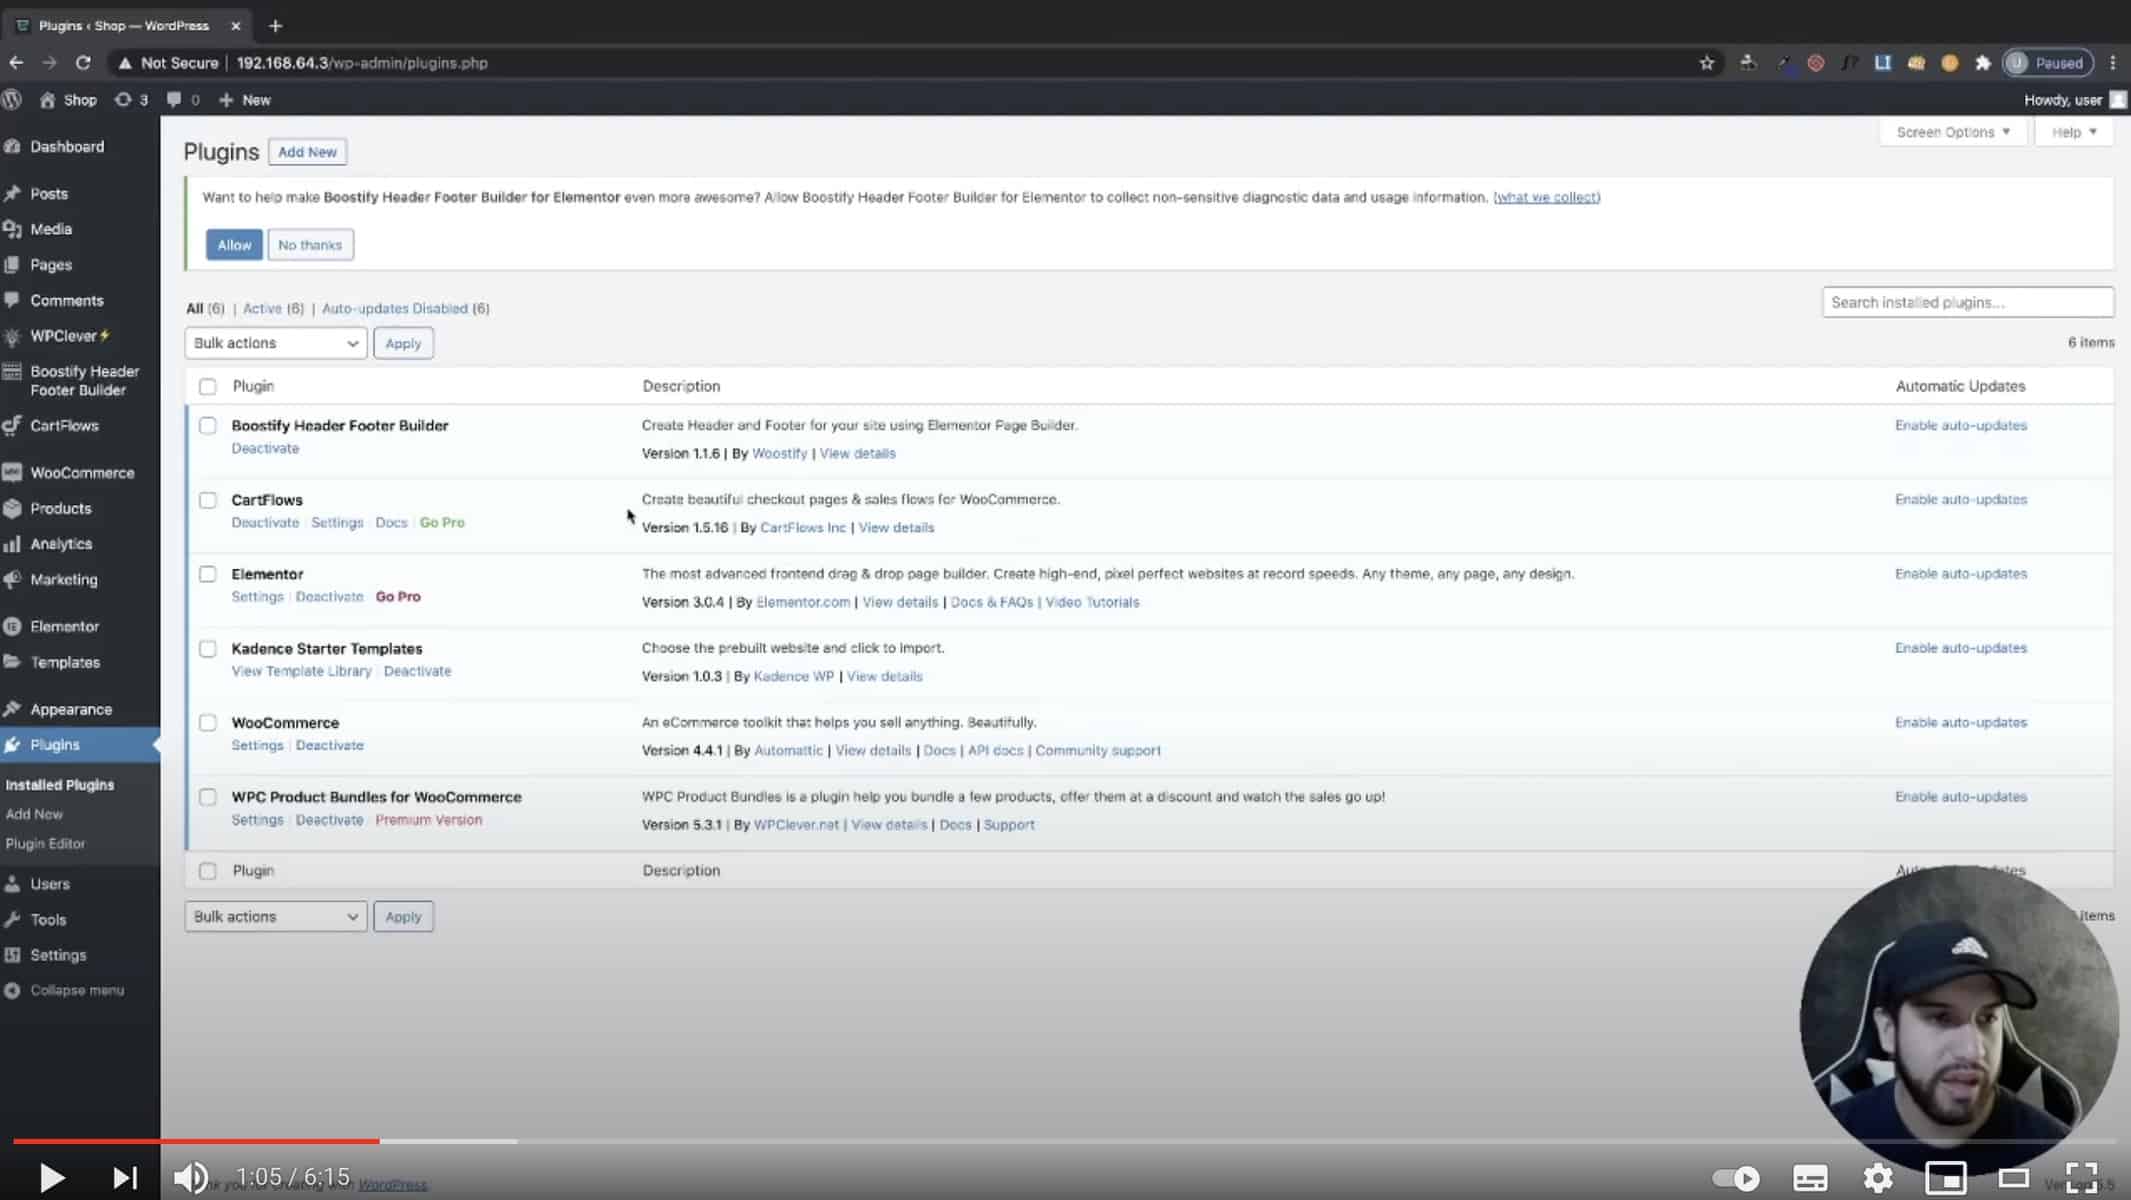Screen dimensions: 2131x1200
Task: Reload the page in browser
Action: [x=83, y=63]
